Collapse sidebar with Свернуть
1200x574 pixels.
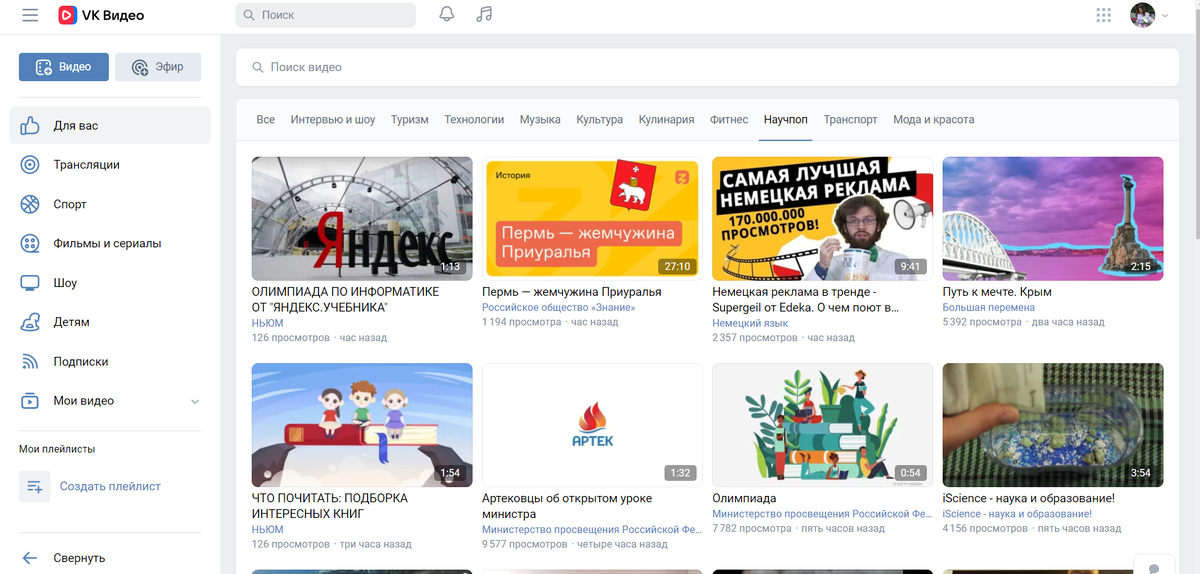[x=110, y=558]
